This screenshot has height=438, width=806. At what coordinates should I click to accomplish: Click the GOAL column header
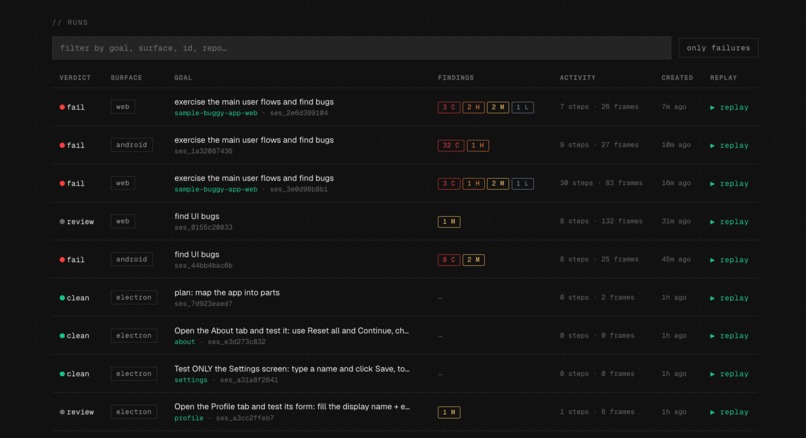click(x=183, y=78)
